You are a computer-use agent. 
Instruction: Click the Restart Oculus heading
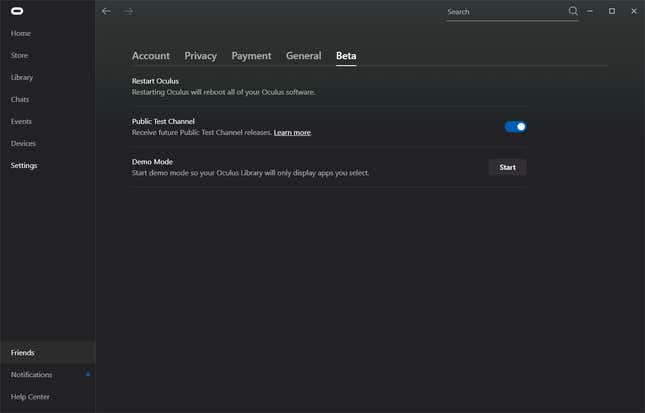point(155,81)
